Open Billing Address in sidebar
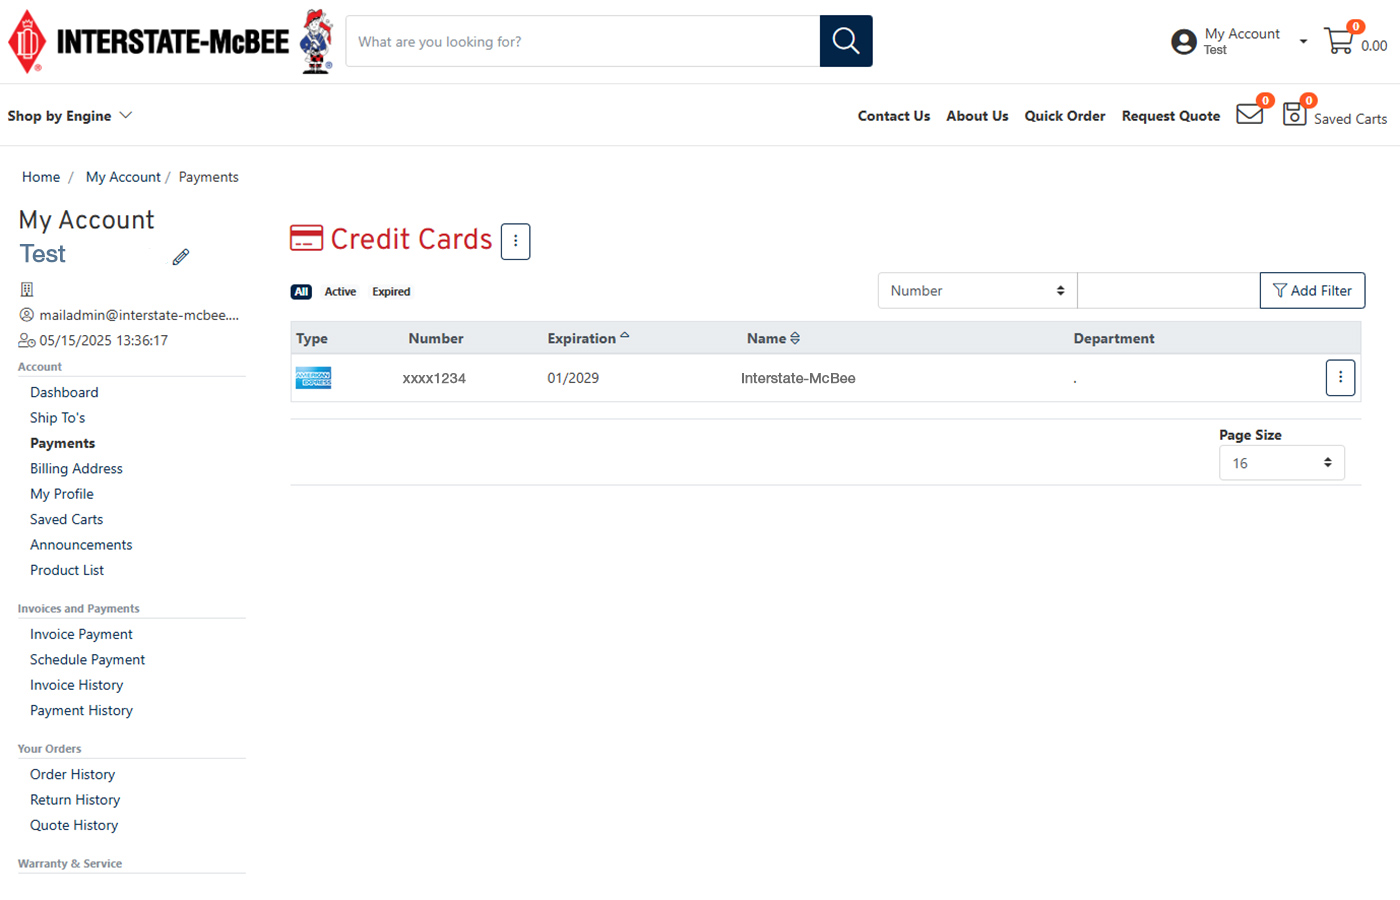This screenshot has width=1400, height=900. pyautogui.click(x=76, y=468)
